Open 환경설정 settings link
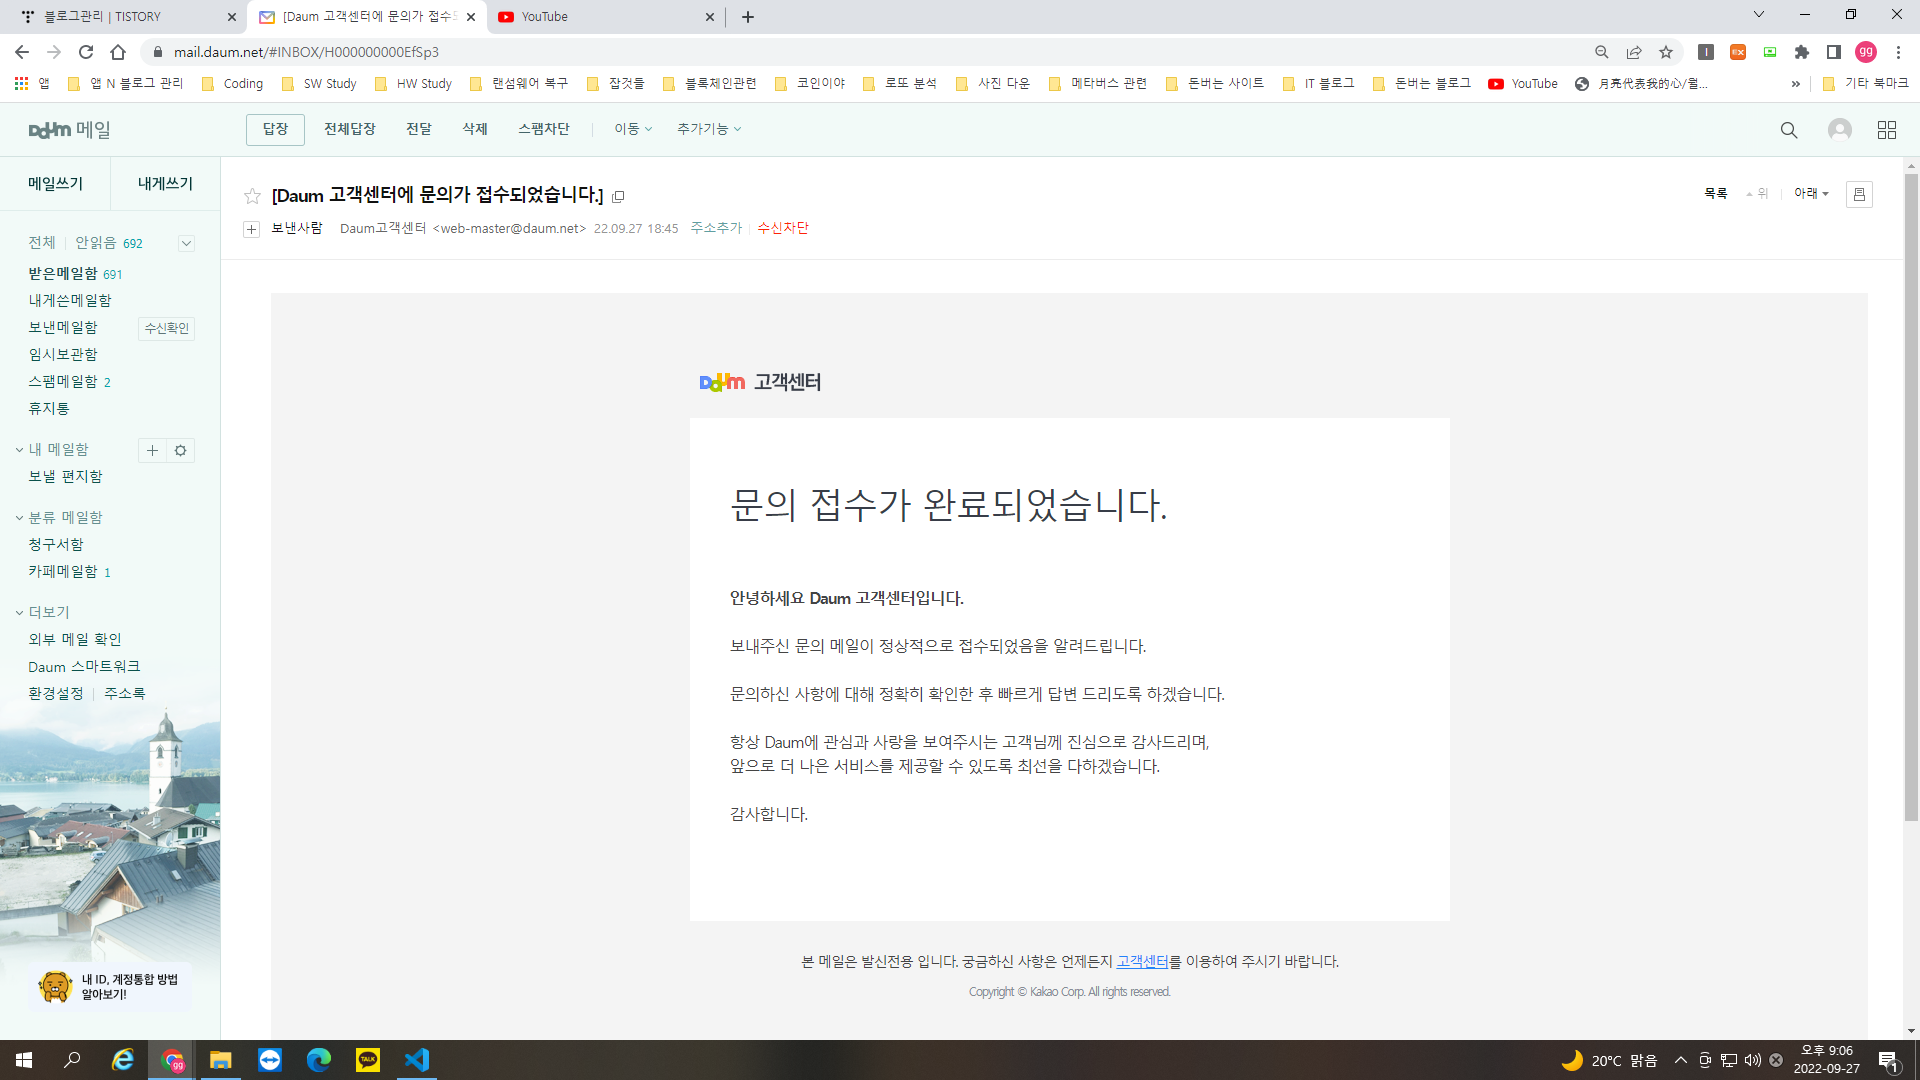Viewport: 1920px width, 1080px height. [56, 694]
